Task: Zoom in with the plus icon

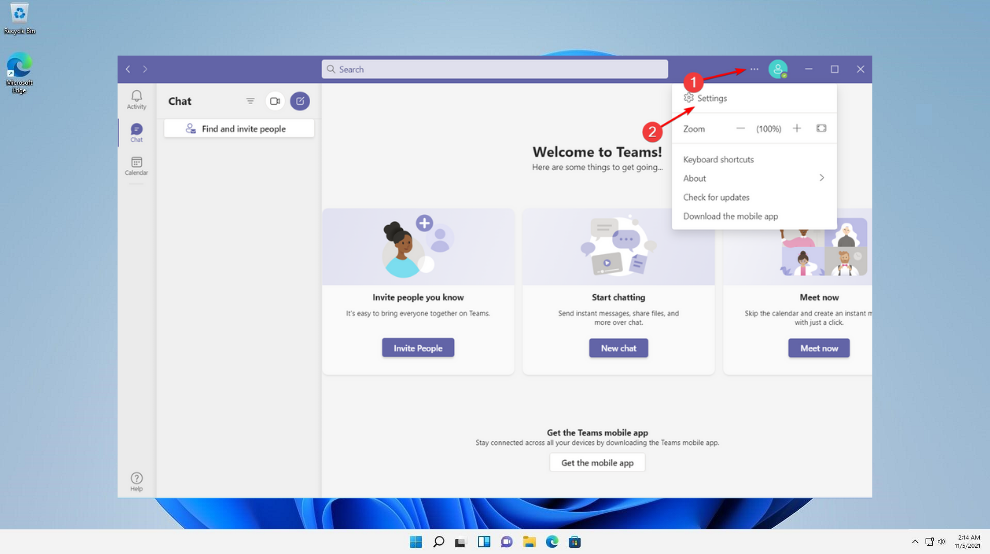Action: tap(797, 128)
